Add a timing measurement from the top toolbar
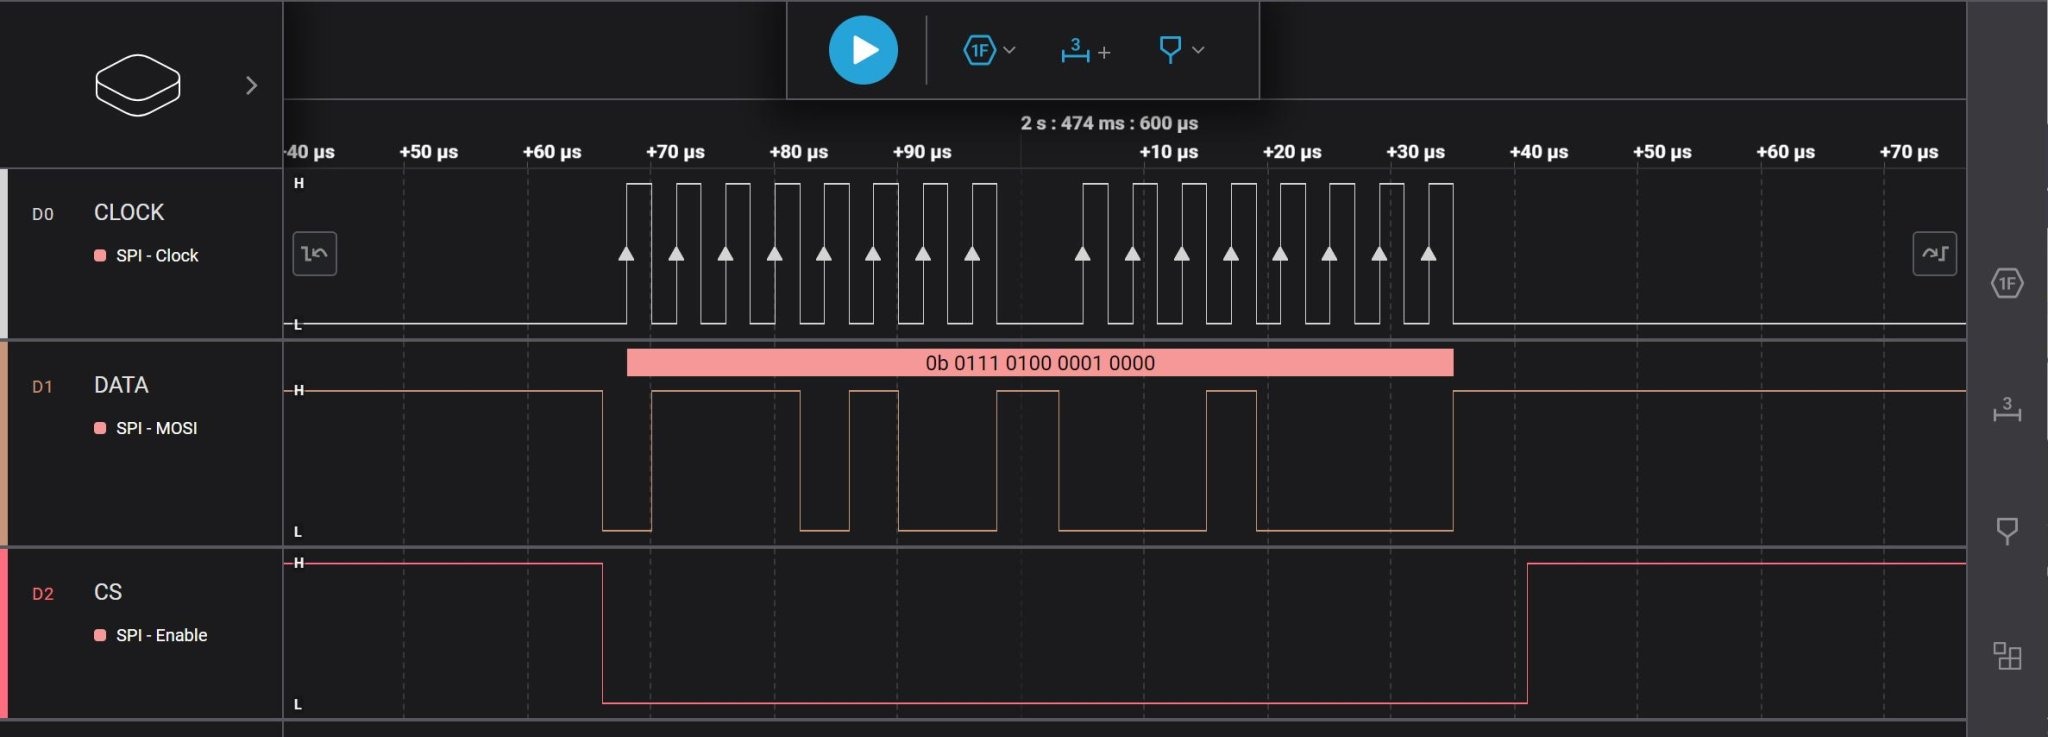This screenshot has height=737, width=2048. pyautogui.click(x=1075, y=50)
